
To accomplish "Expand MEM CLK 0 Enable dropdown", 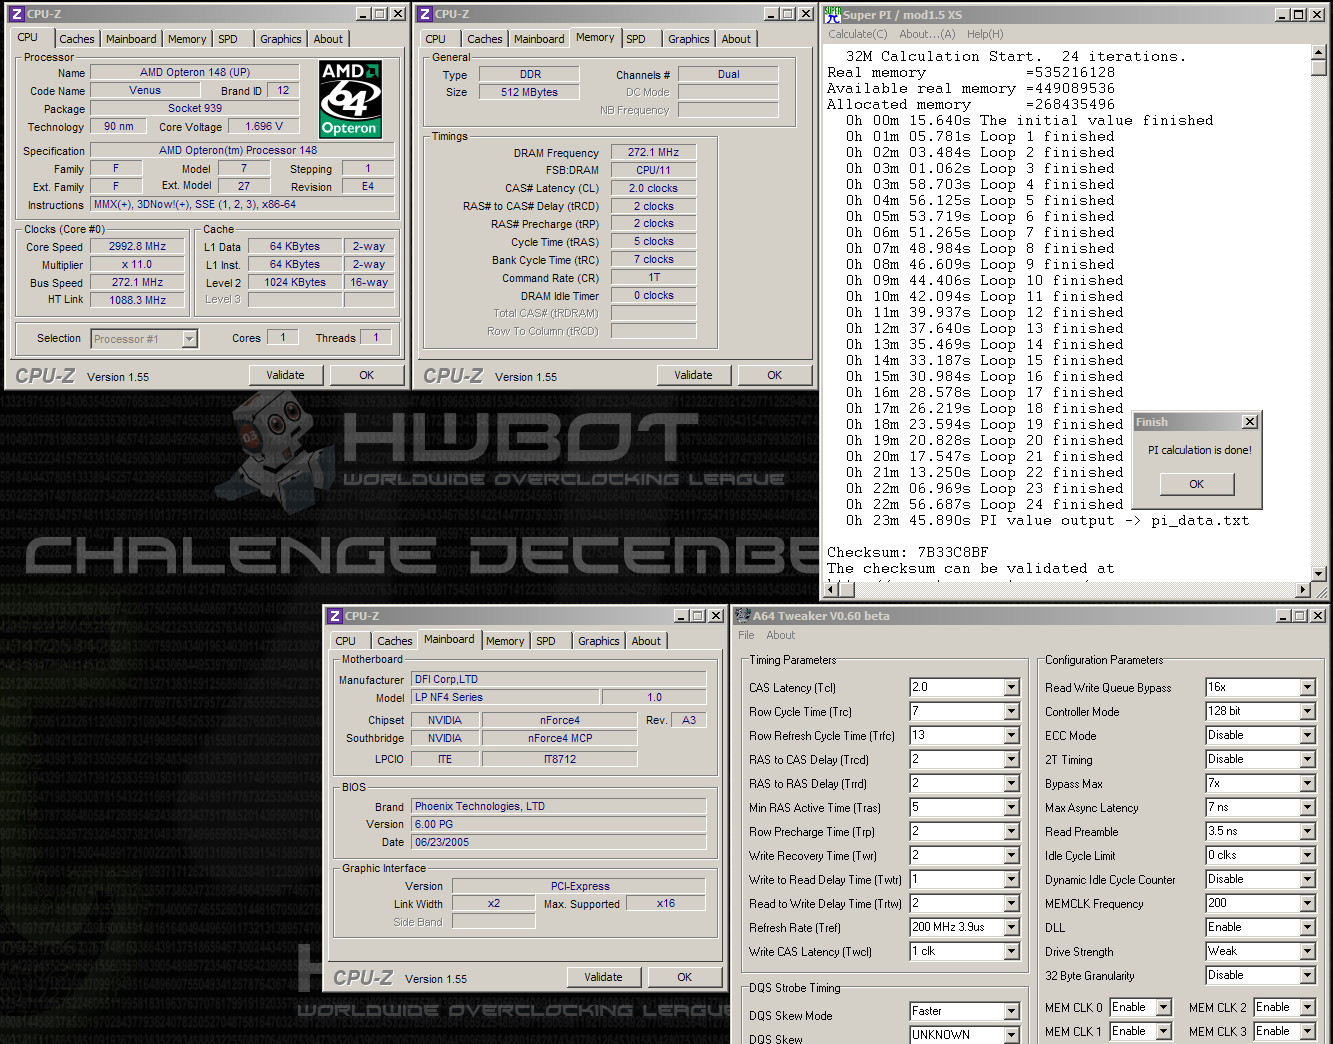I will [x=1164, y=1008].
